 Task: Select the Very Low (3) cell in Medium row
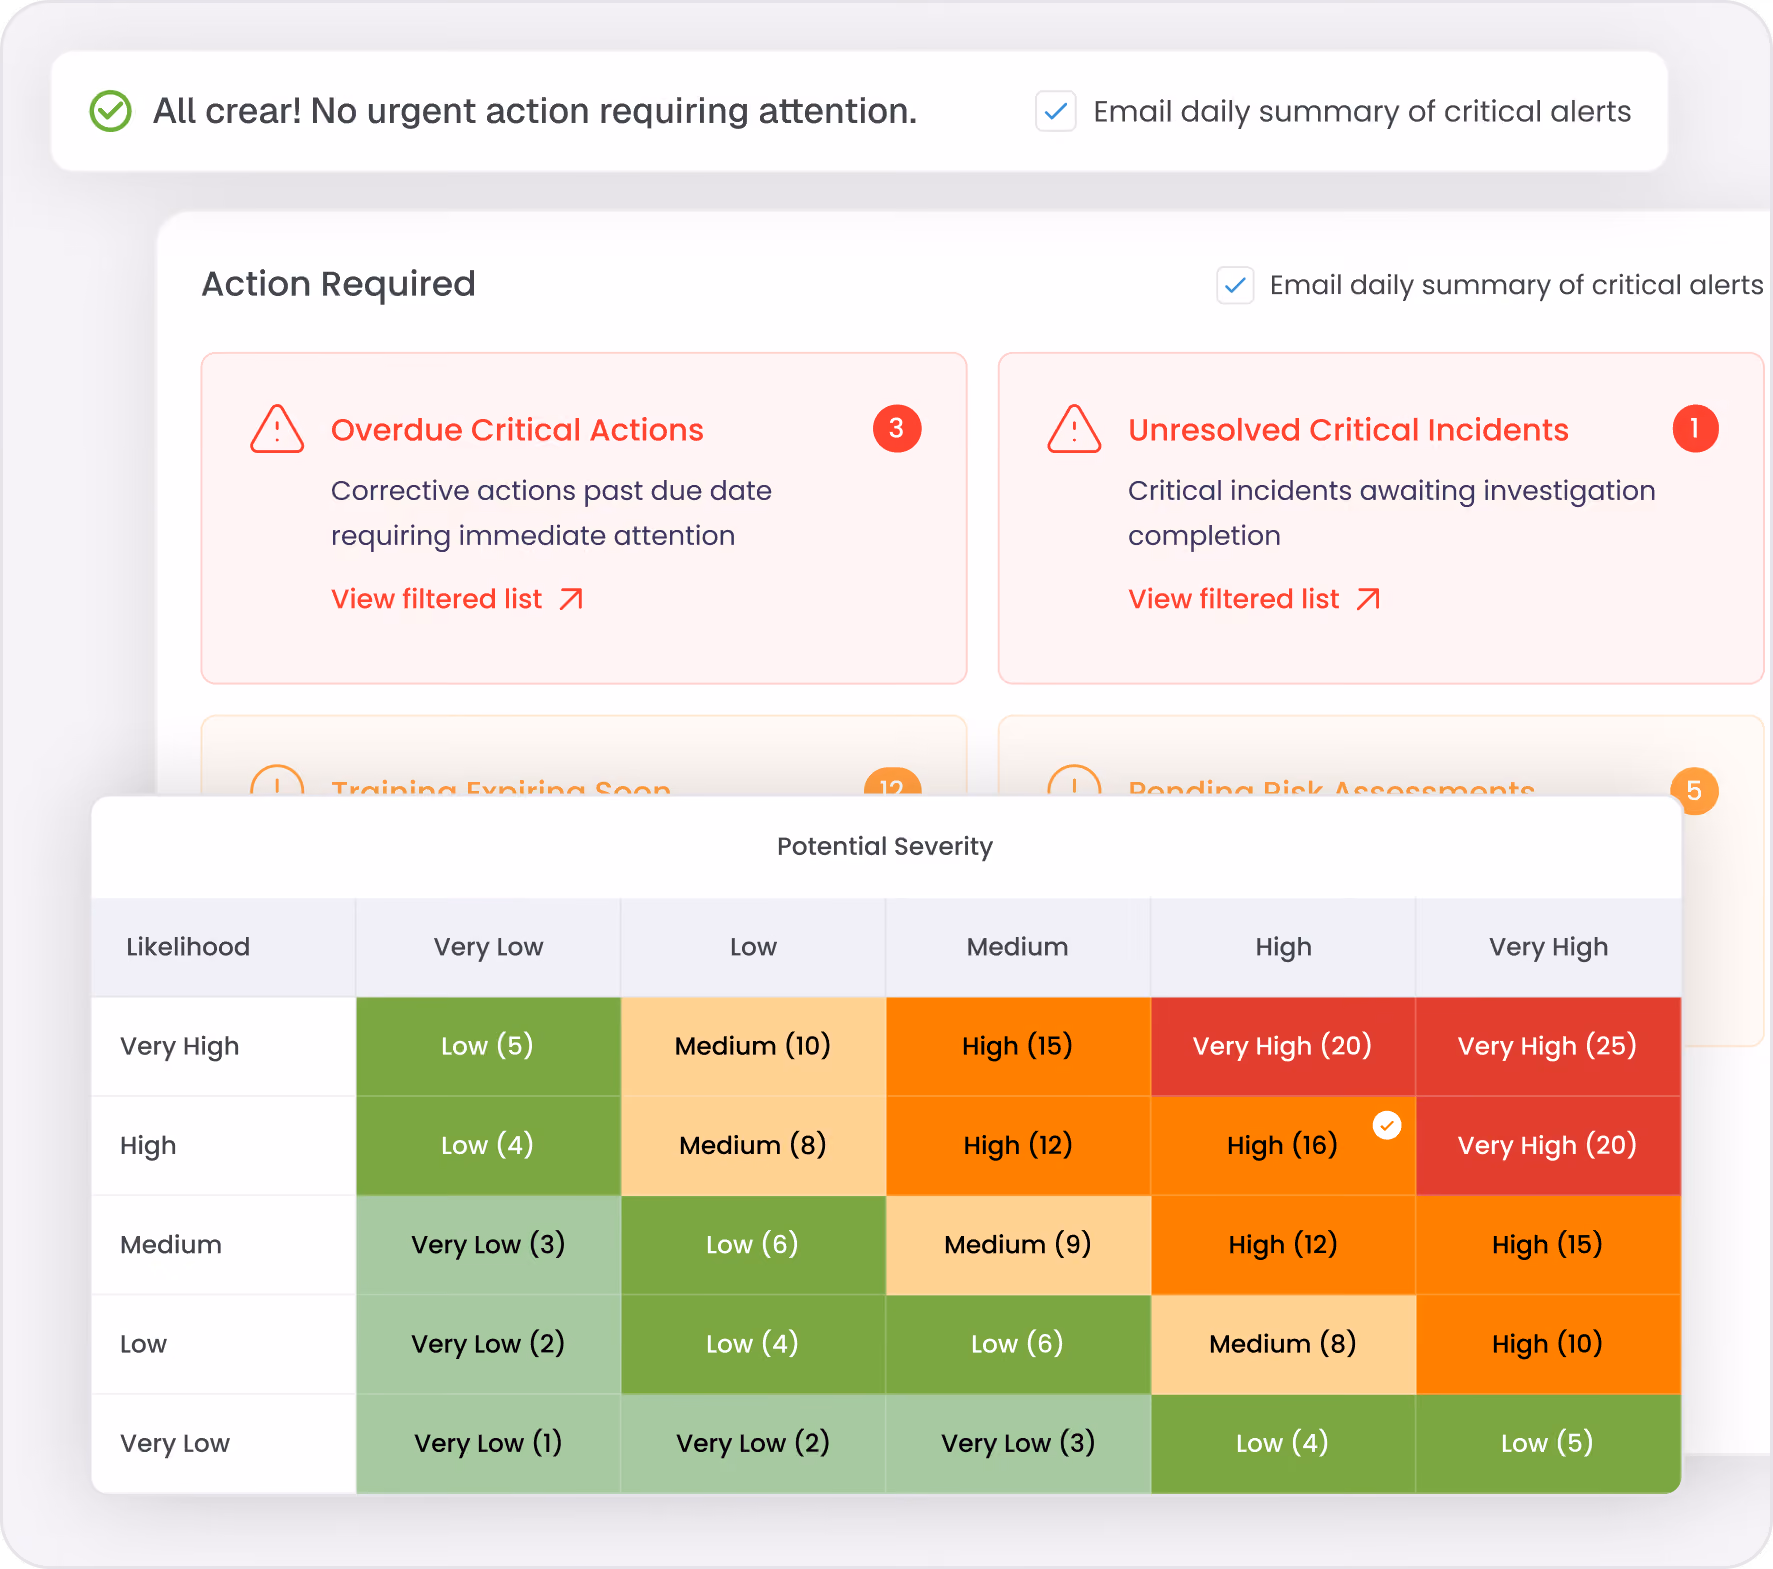(488, 1245)
